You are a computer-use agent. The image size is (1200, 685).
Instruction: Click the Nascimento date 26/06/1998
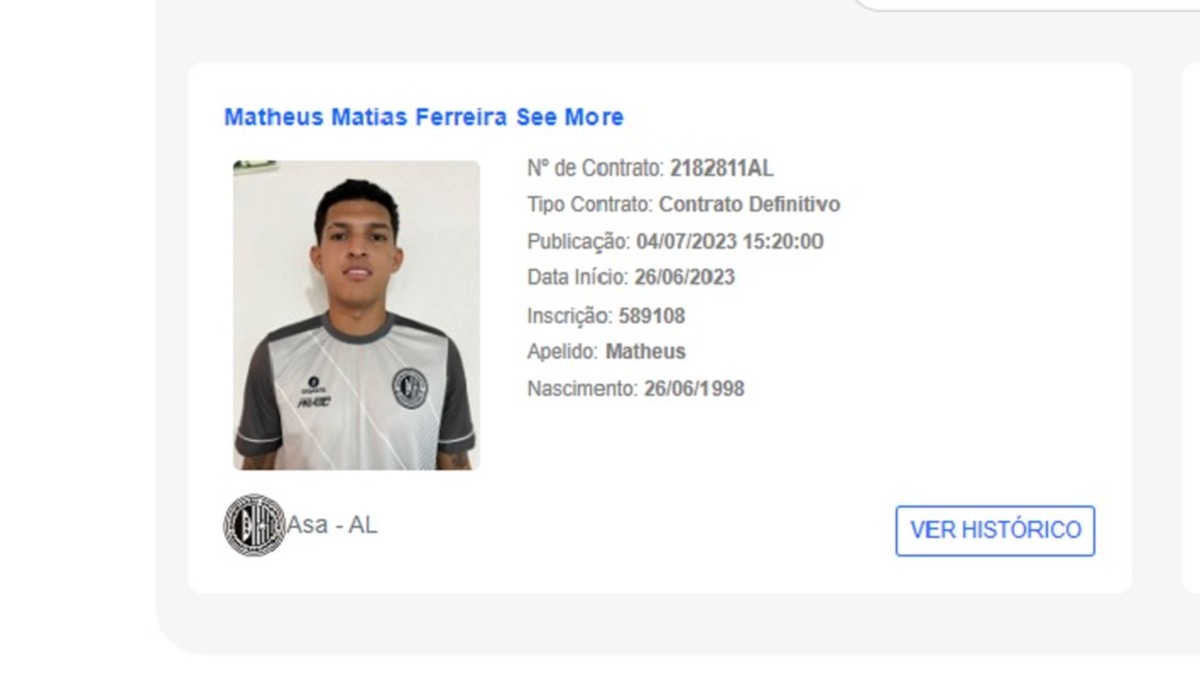695,388
